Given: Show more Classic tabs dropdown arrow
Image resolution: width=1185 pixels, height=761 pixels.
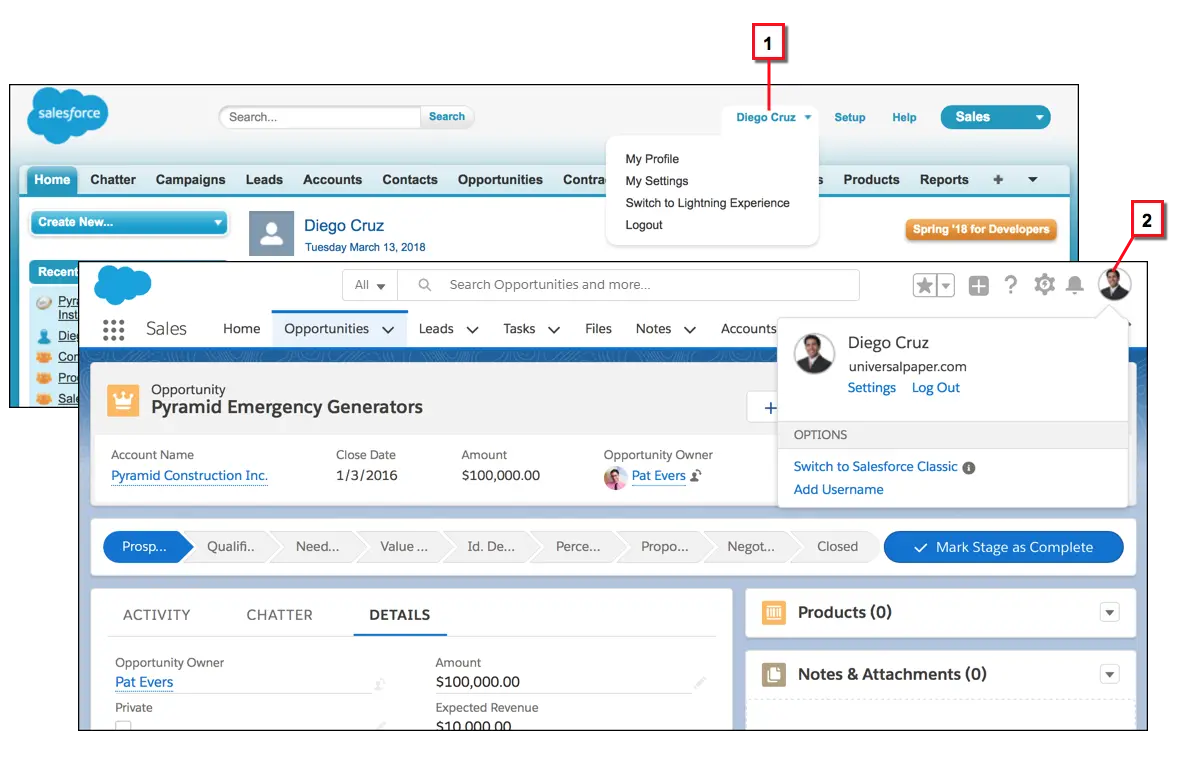Looking at the screenshot, I should (1032, 180).
